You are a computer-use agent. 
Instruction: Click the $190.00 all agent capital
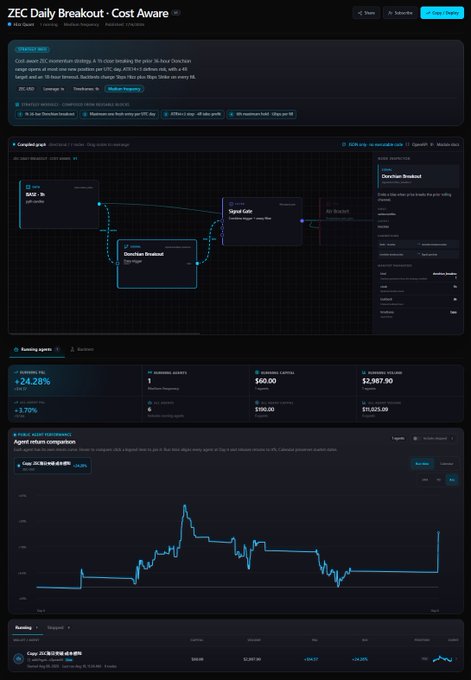click(x=265, y=409)
